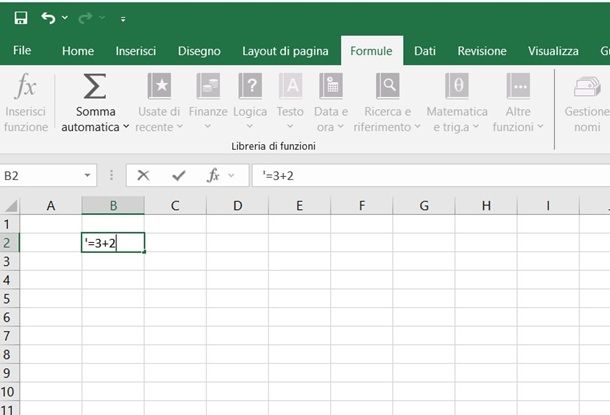Open Inserisci funzione fx dialog
Viewport: 610px width, 415px height.
[x=25, y=88]
